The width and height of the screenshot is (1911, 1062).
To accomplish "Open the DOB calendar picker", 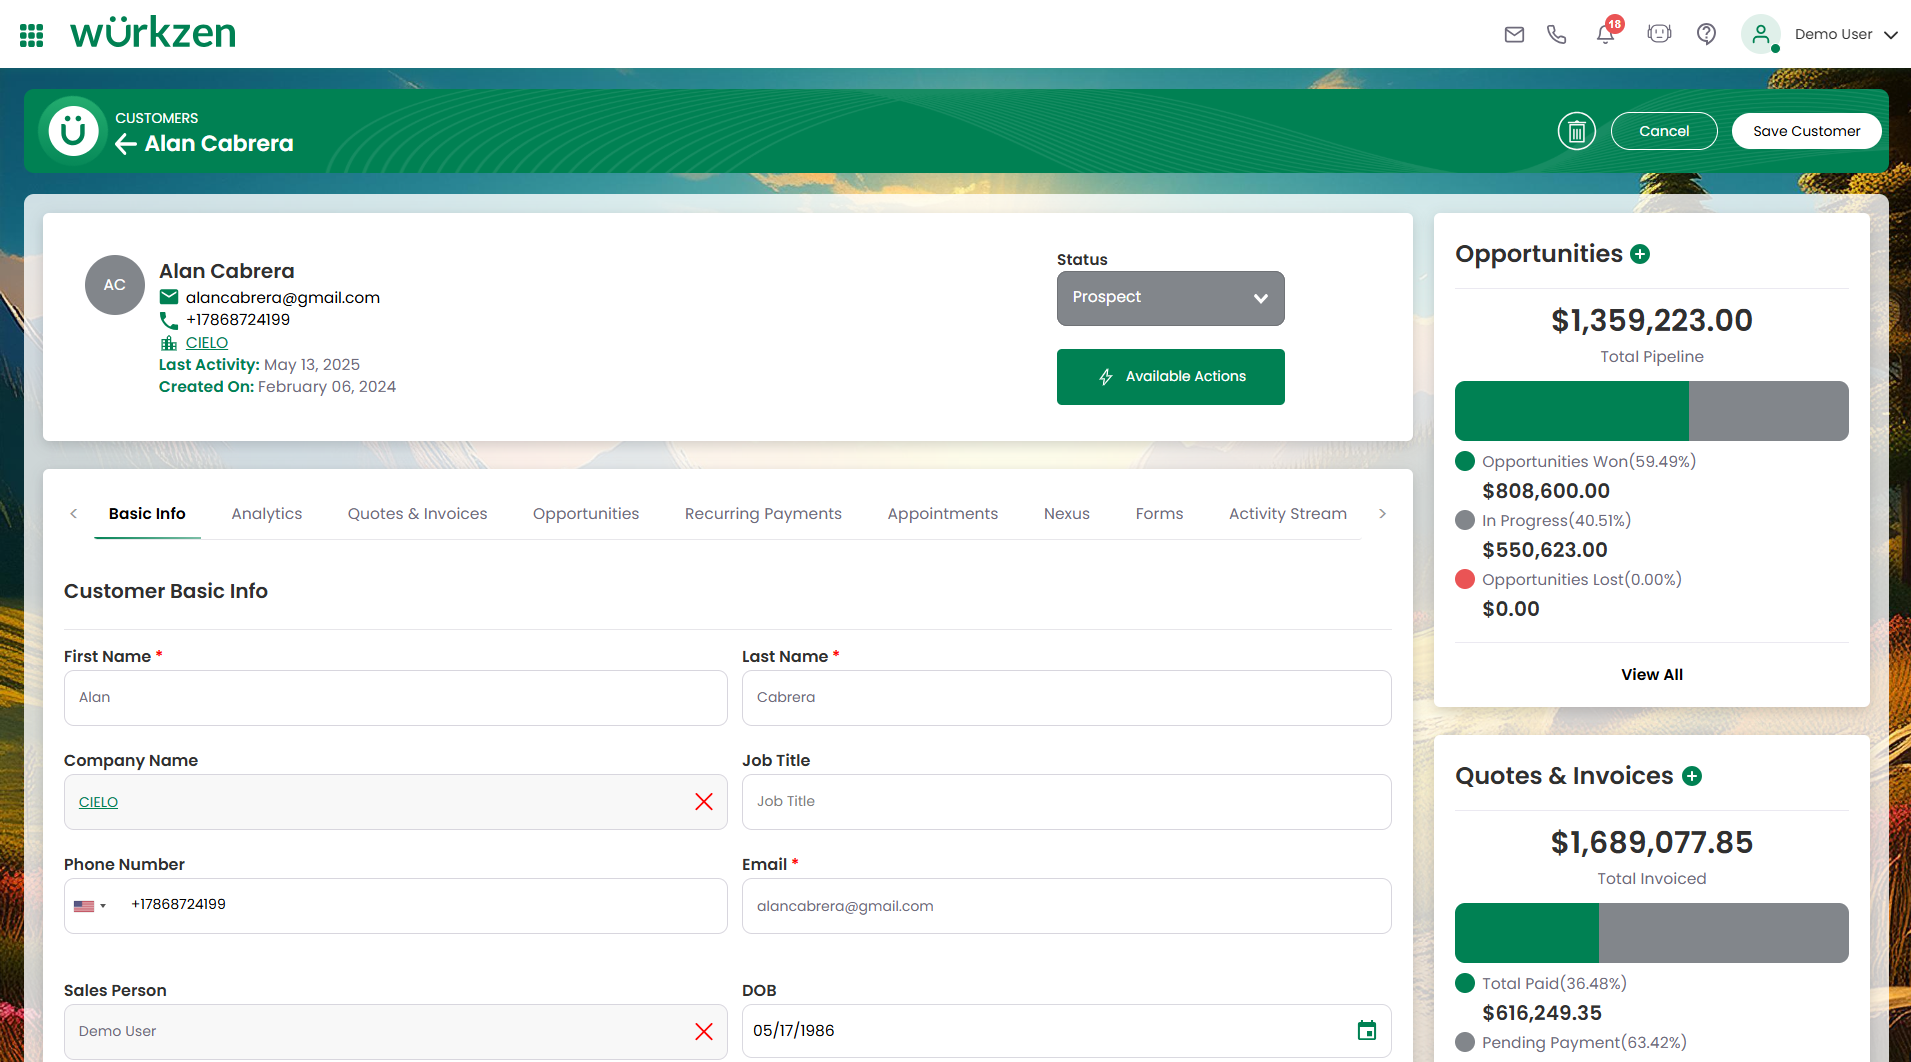I will 1366,1030.
